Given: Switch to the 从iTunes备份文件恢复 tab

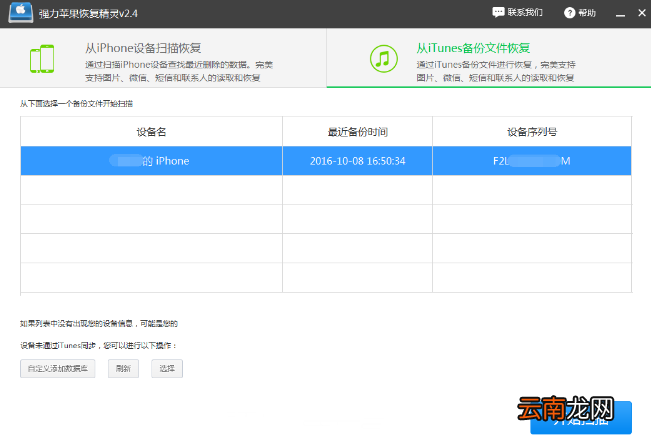Looking at the screenshot, I should pyautogui.click(x=489, y=58).
